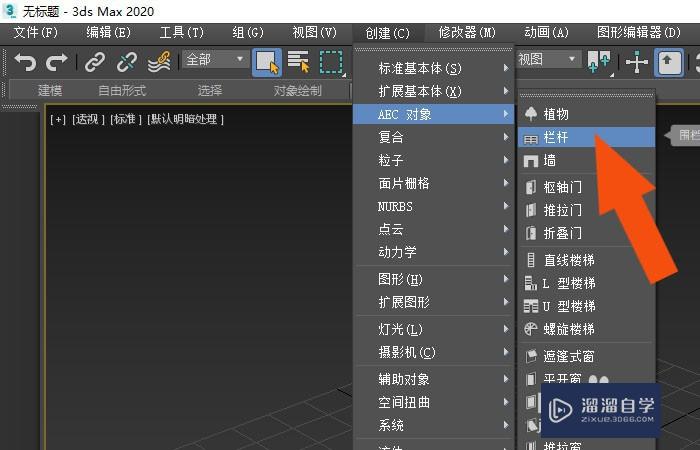Expand the 点云 submenu
The image size is (700, 450).
pyautogui.click(x=433, y=229)
